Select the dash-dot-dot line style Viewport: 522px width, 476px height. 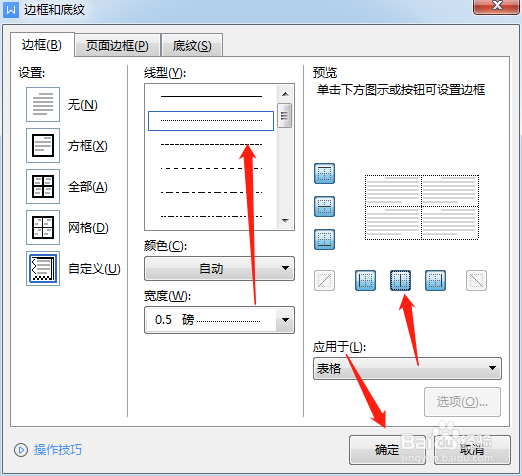pyautogui.click(x=211, y=217)
